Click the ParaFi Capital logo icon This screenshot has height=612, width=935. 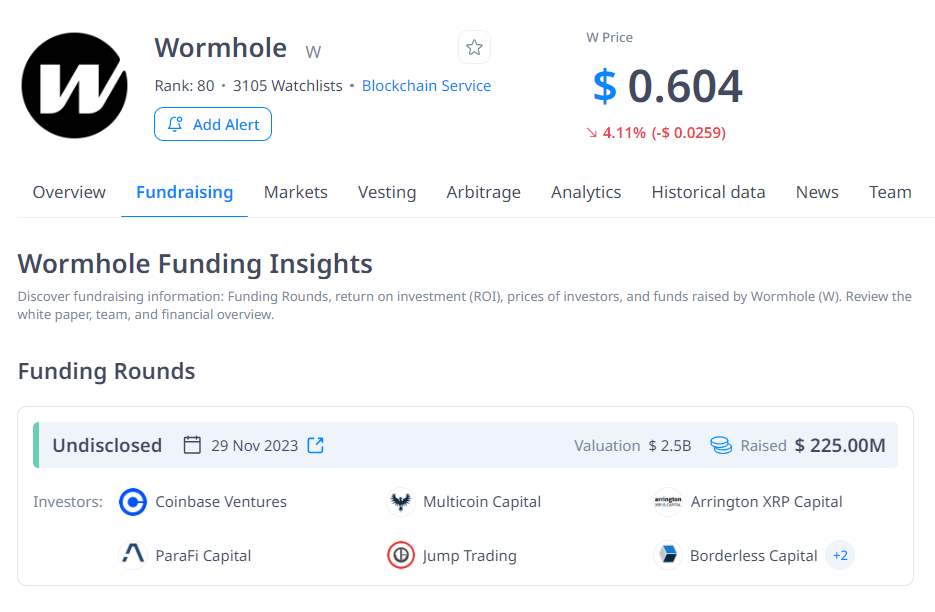(133, 555)
